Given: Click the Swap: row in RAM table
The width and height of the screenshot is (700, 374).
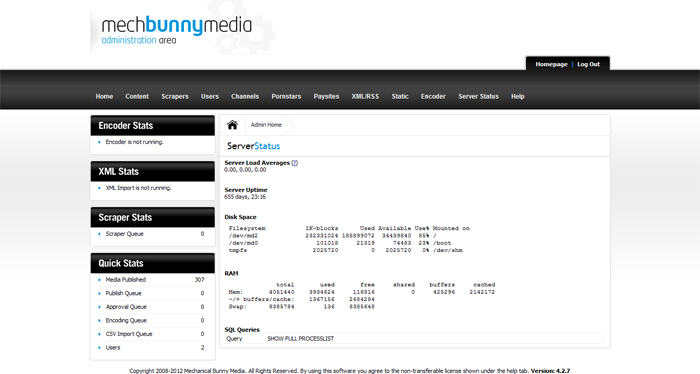Looking at the screenshot, I should click(x=302, y=307).
